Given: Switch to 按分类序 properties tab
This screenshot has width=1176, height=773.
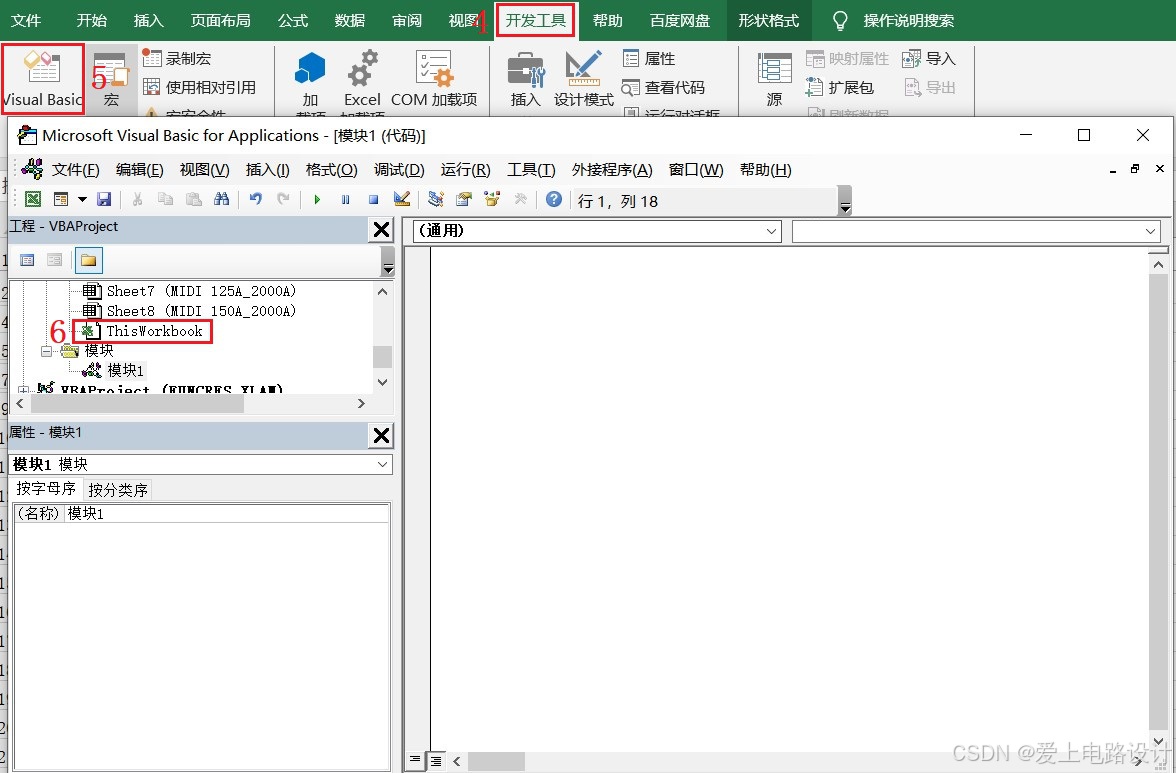Looking at the screenshot, I should pos(118,490).
